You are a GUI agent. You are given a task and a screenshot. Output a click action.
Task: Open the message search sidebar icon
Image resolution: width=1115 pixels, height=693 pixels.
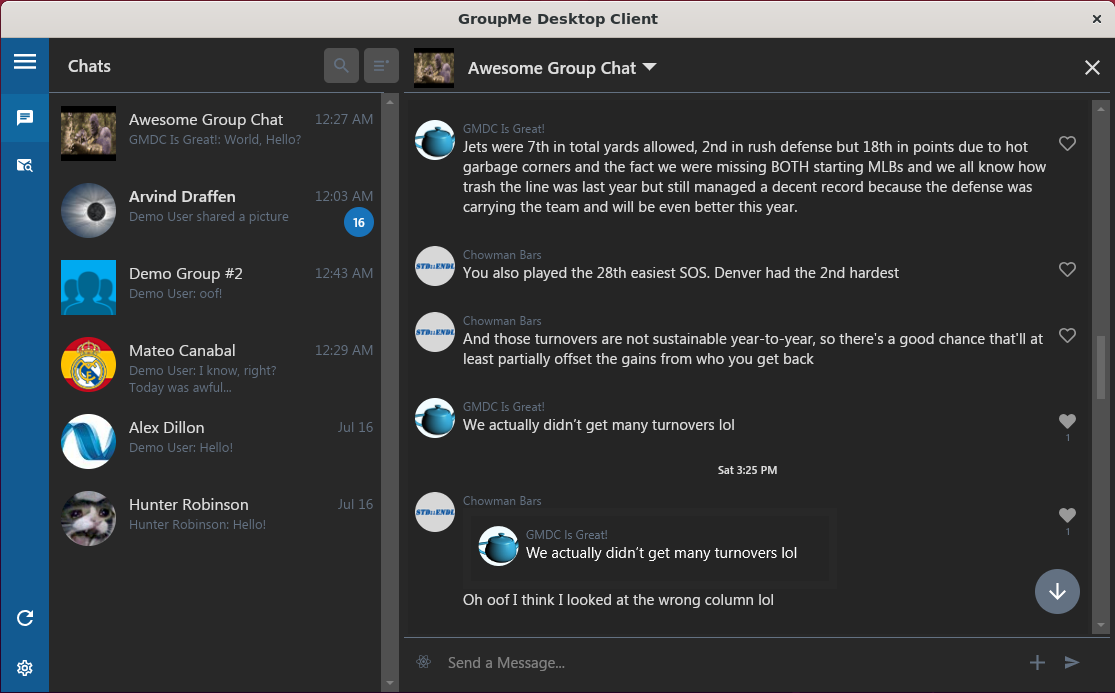pos(25,166)
